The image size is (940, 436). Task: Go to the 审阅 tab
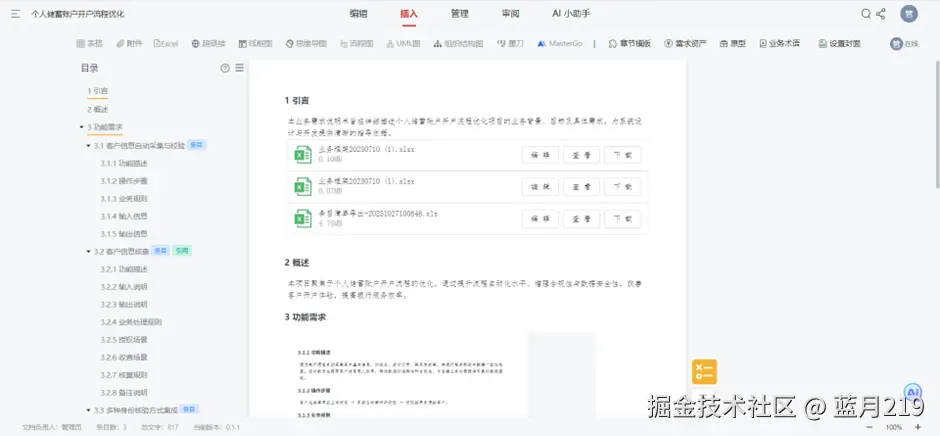[511, 14]
